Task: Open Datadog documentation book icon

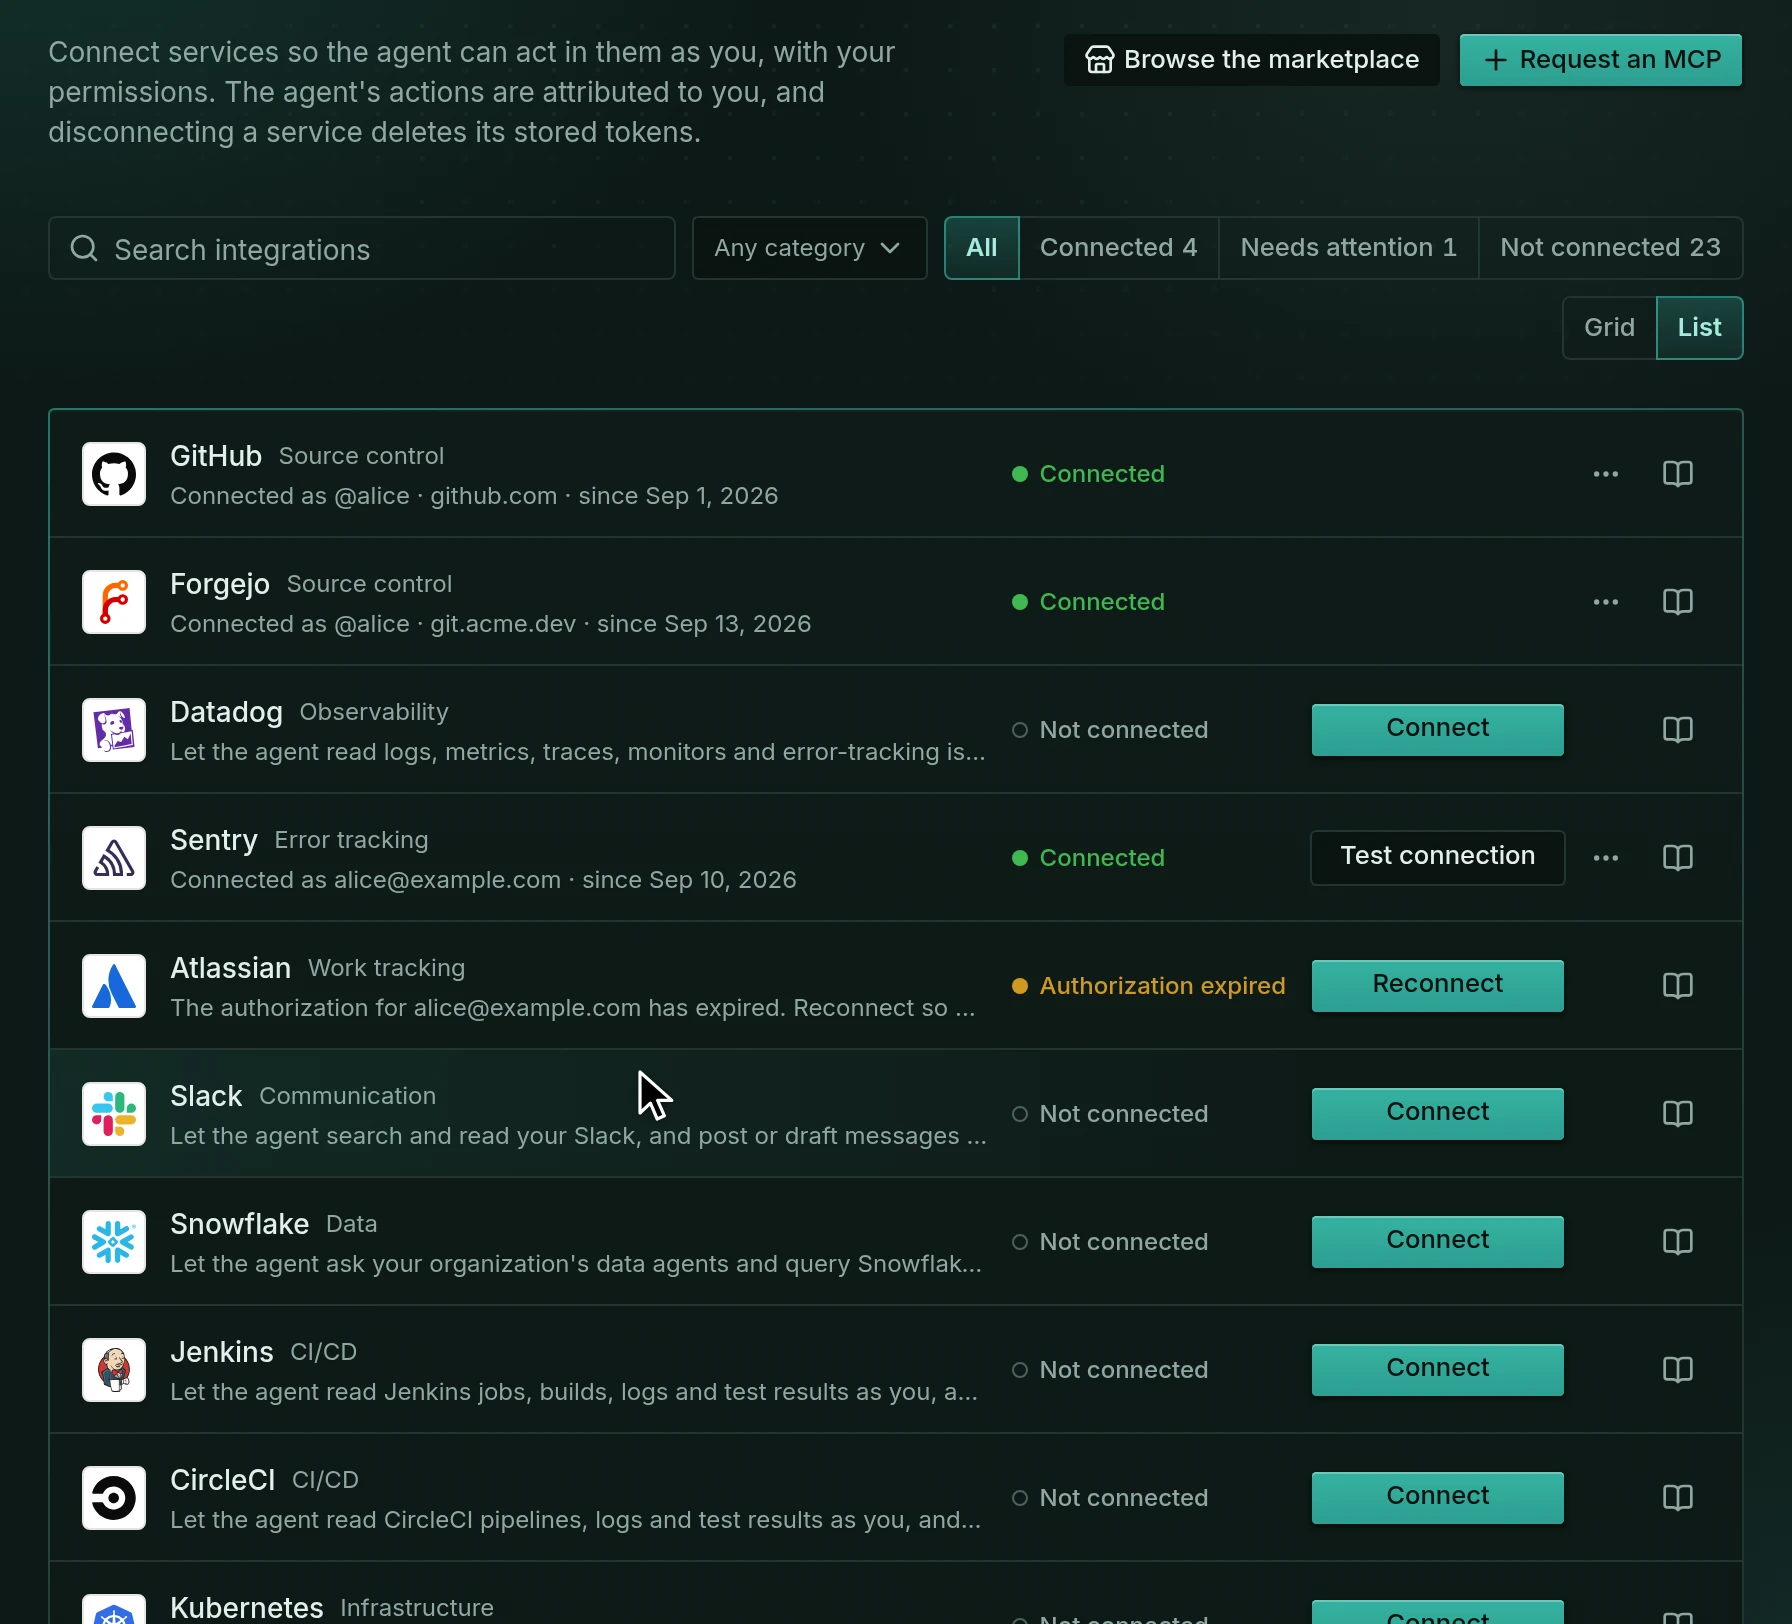Action: (1677, 730)
